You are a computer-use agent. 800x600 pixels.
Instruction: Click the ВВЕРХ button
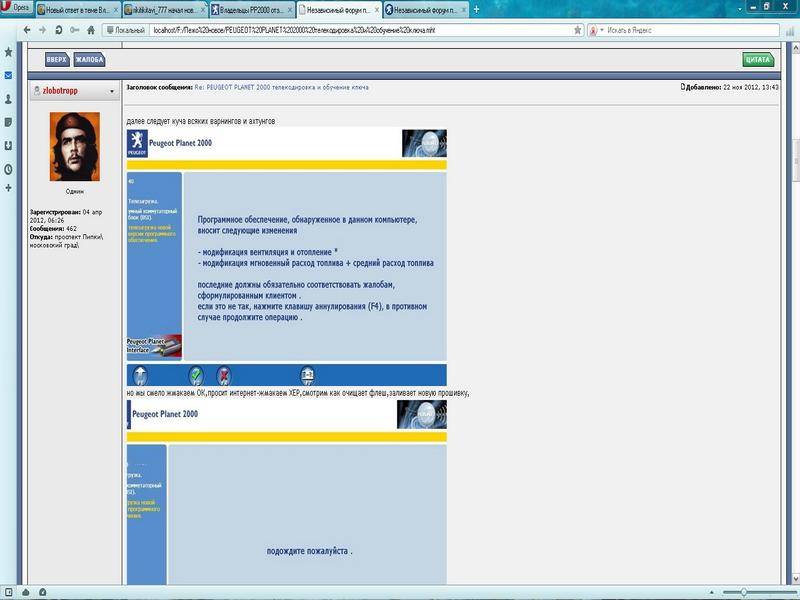57,60
